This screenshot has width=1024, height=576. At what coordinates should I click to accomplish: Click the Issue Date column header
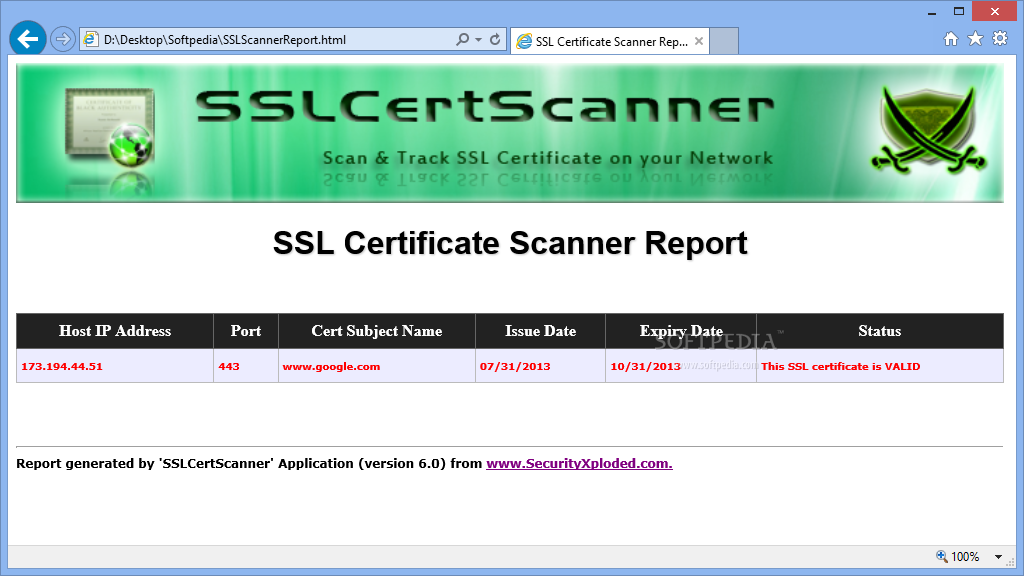pos(540,331)
